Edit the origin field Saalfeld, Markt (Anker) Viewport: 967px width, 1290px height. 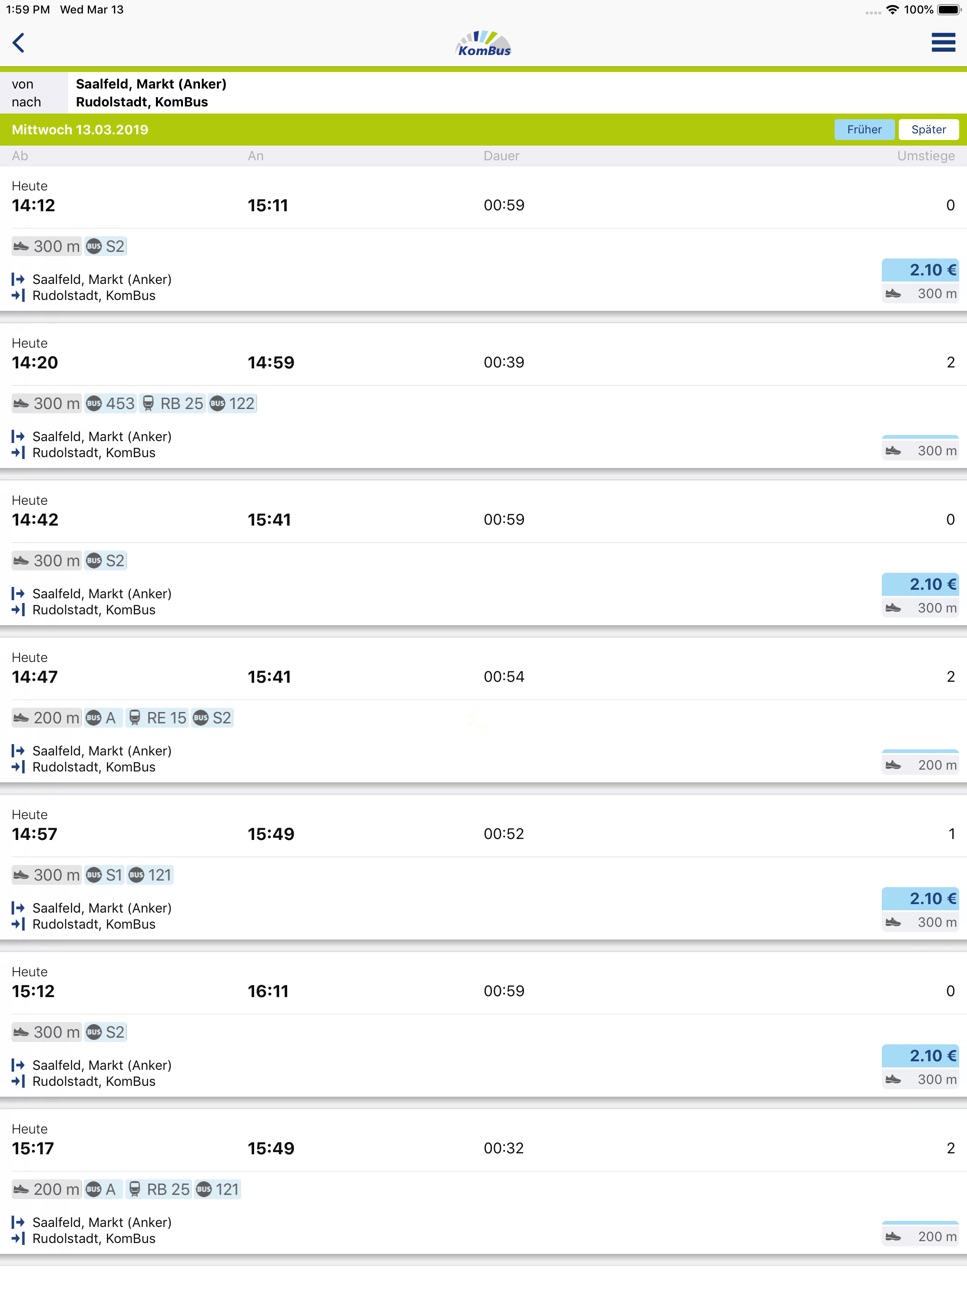pos(151,84)
